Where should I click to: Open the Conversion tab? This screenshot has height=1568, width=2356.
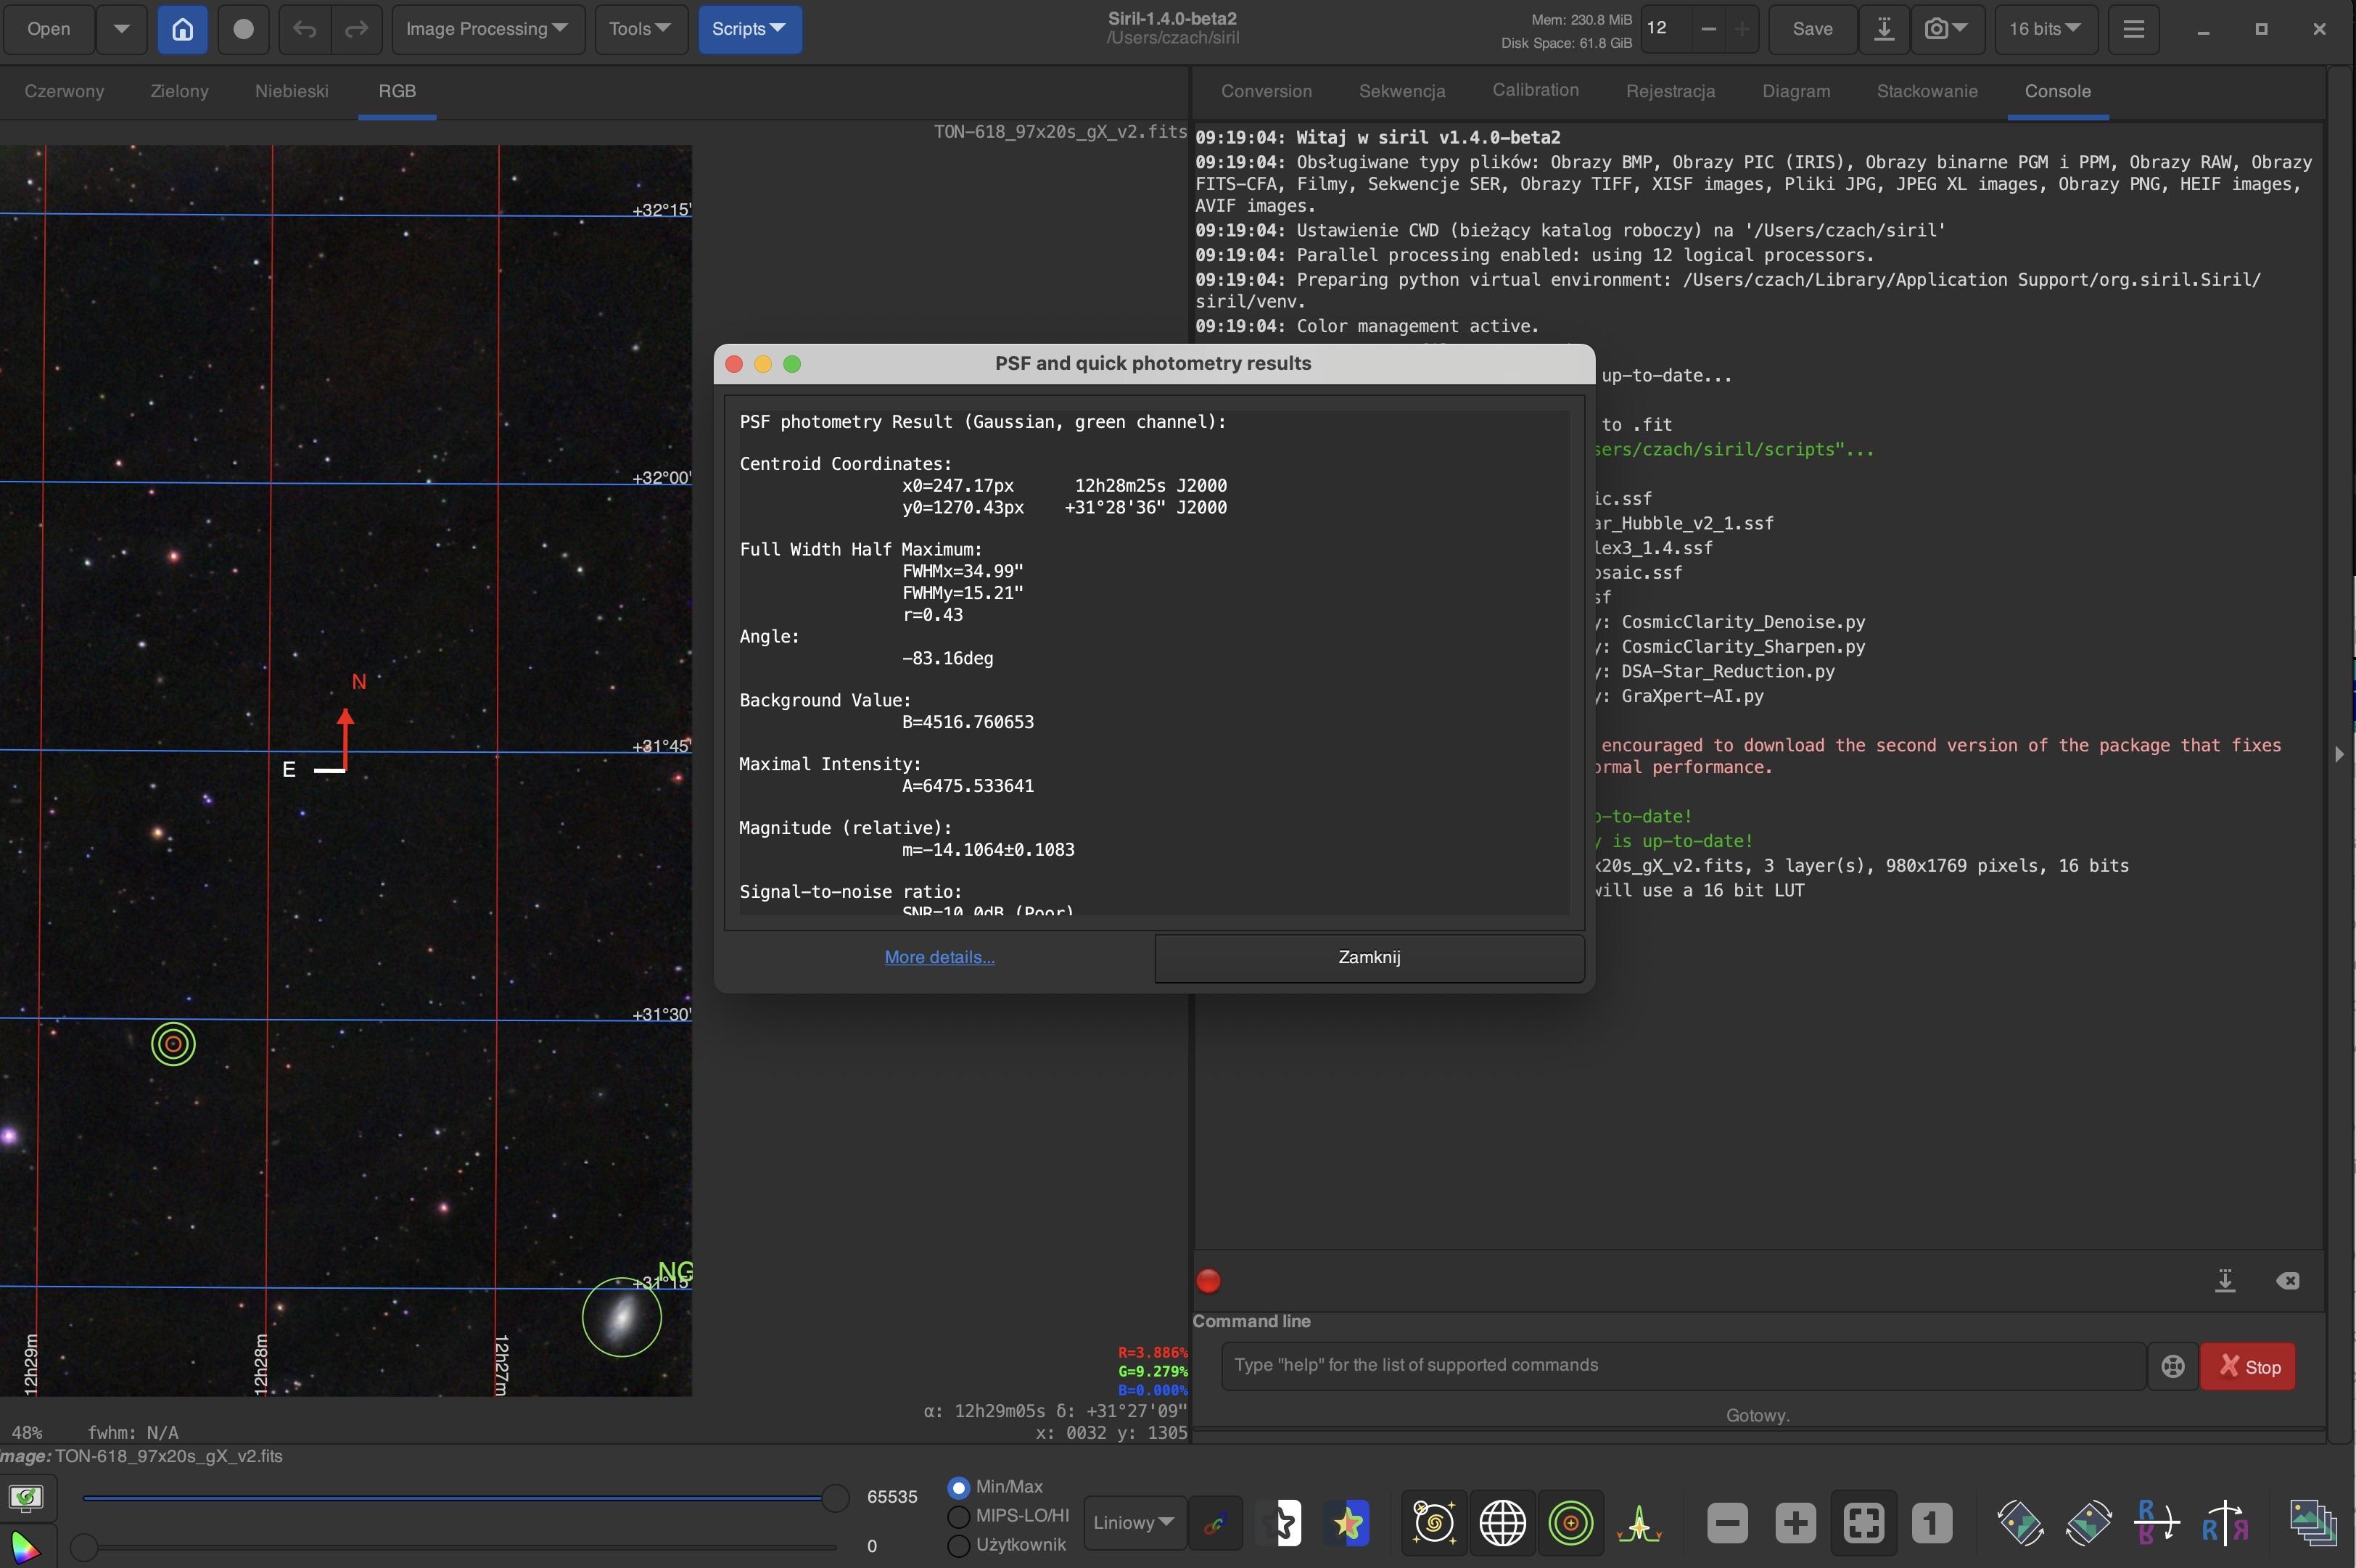pos(1266,91)
